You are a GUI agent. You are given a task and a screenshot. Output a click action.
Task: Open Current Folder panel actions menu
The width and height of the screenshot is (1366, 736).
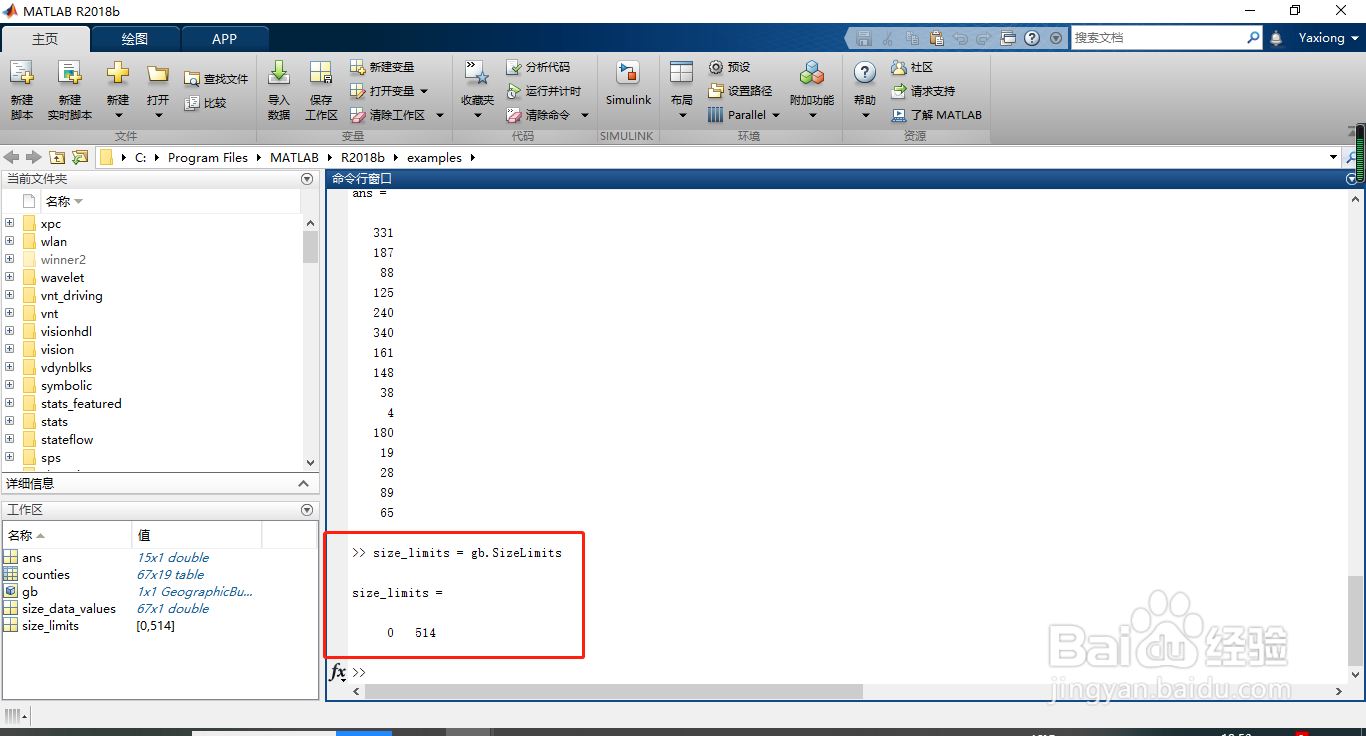click(307, 179)
